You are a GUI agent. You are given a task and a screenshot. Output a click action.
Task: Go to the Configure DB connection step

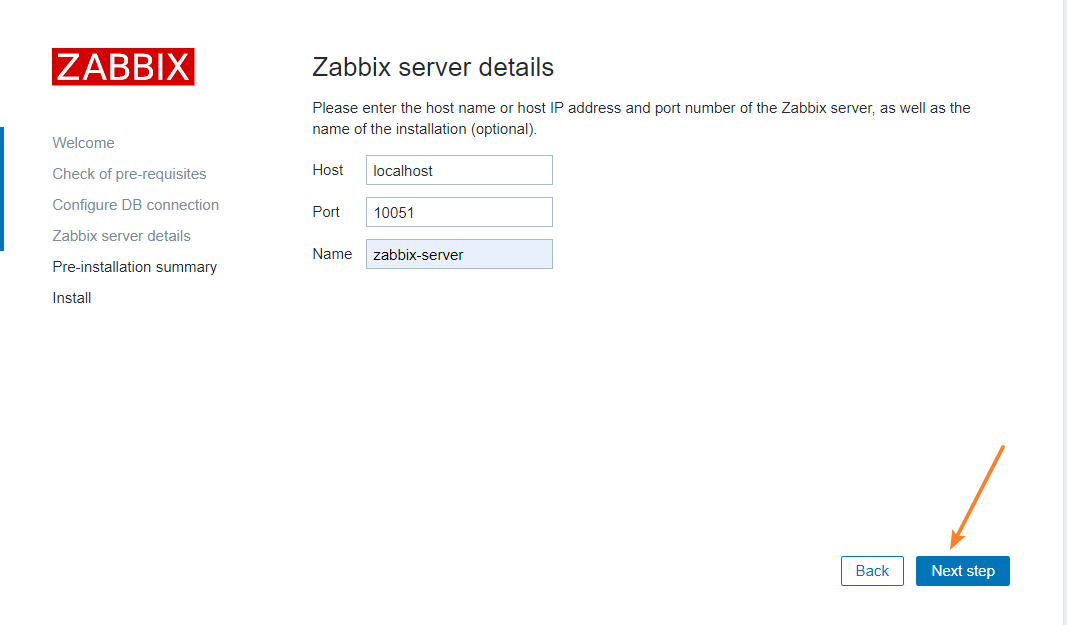(x=135, y=204)
